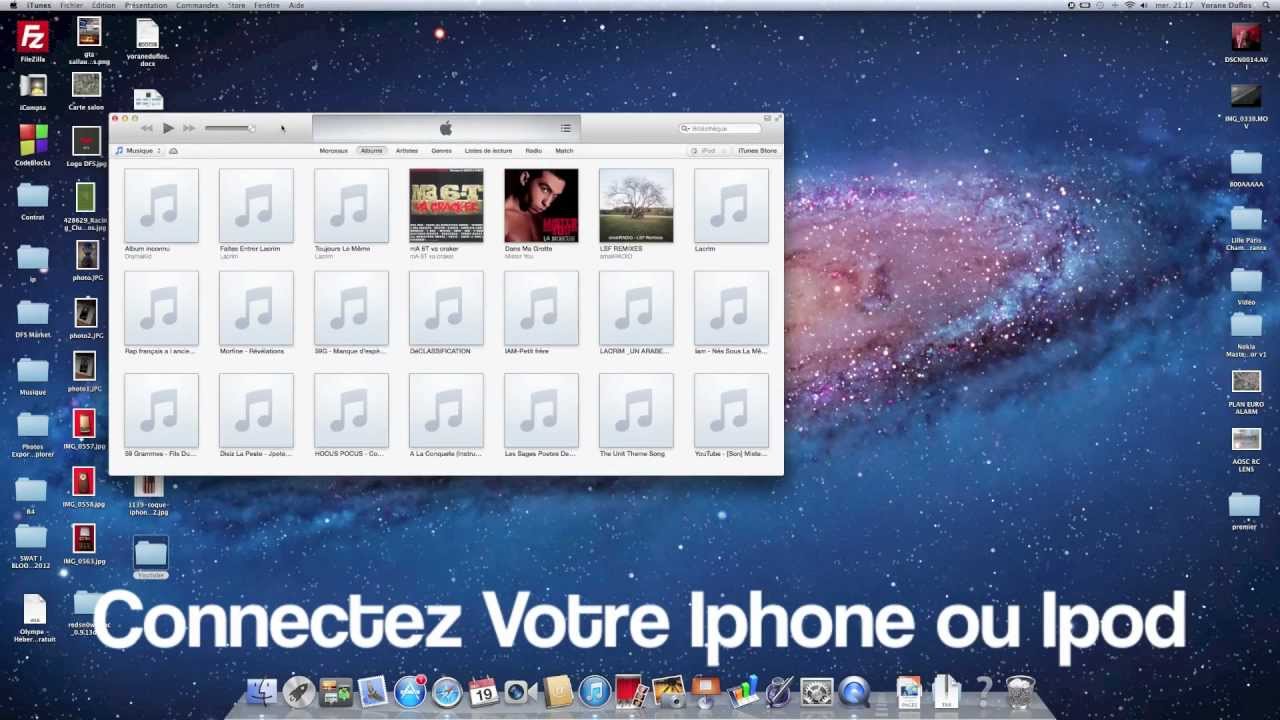Open QuickTime Player from the Dock
1280x720 pixels.
[x=854, y=692]
